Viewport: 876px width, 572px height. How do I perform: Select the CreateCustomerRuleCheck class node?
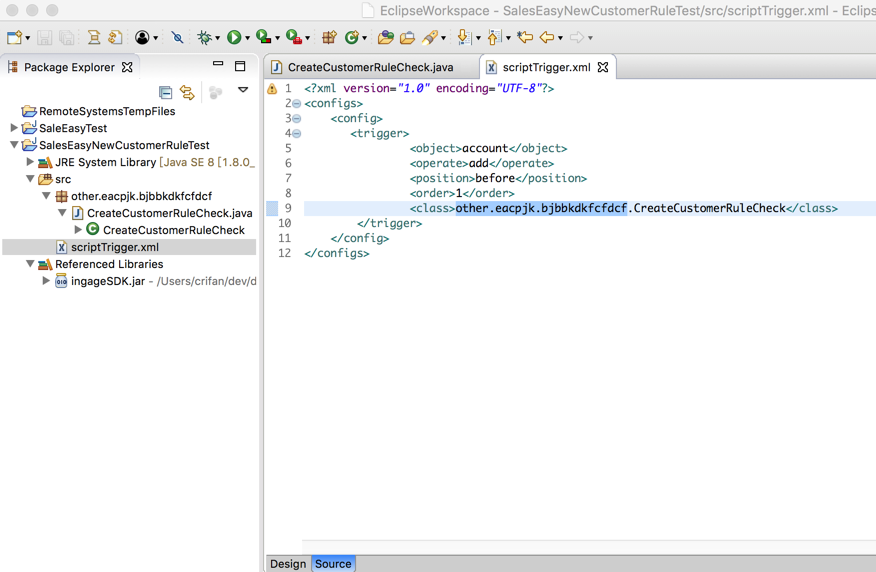[x=173, y=230]
